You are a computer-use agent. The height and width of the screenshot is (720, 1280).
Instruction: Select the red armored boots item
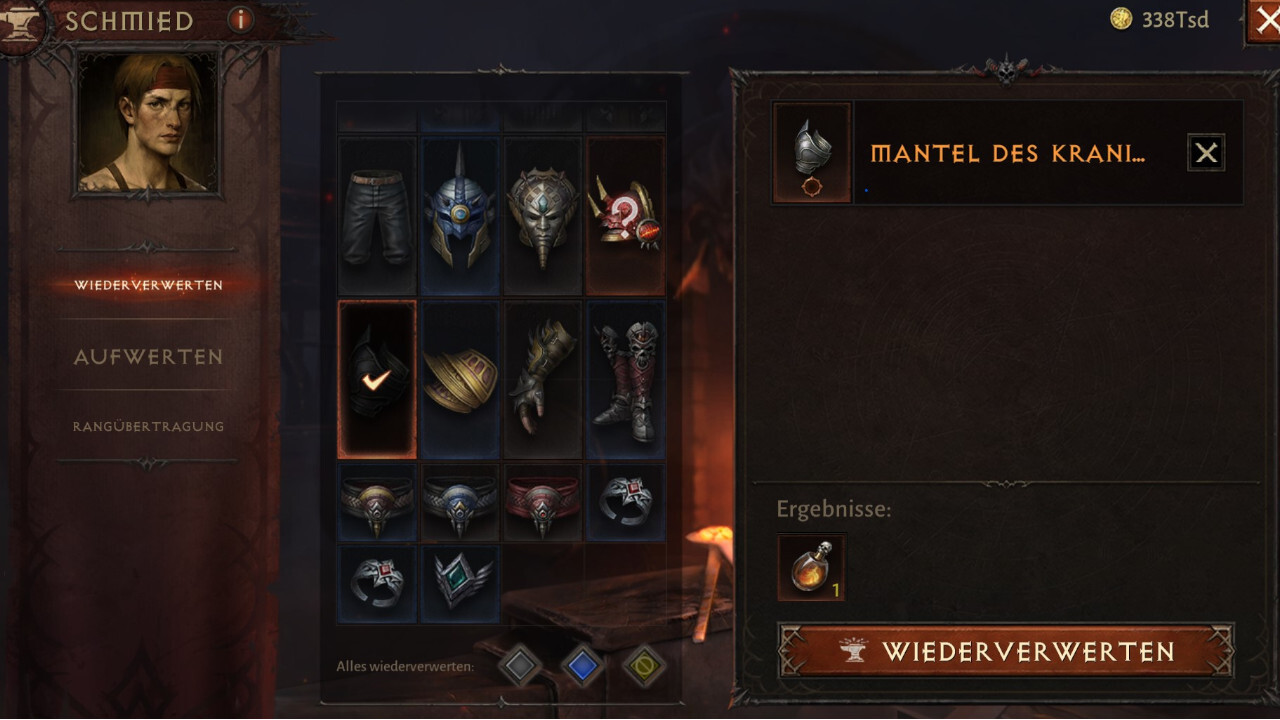[626, 380]
